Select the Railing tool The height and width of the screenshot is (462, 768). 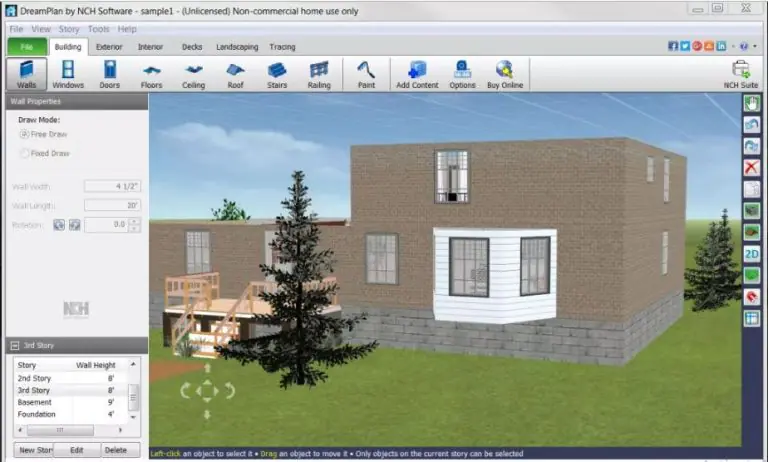(x=319, y=74)
